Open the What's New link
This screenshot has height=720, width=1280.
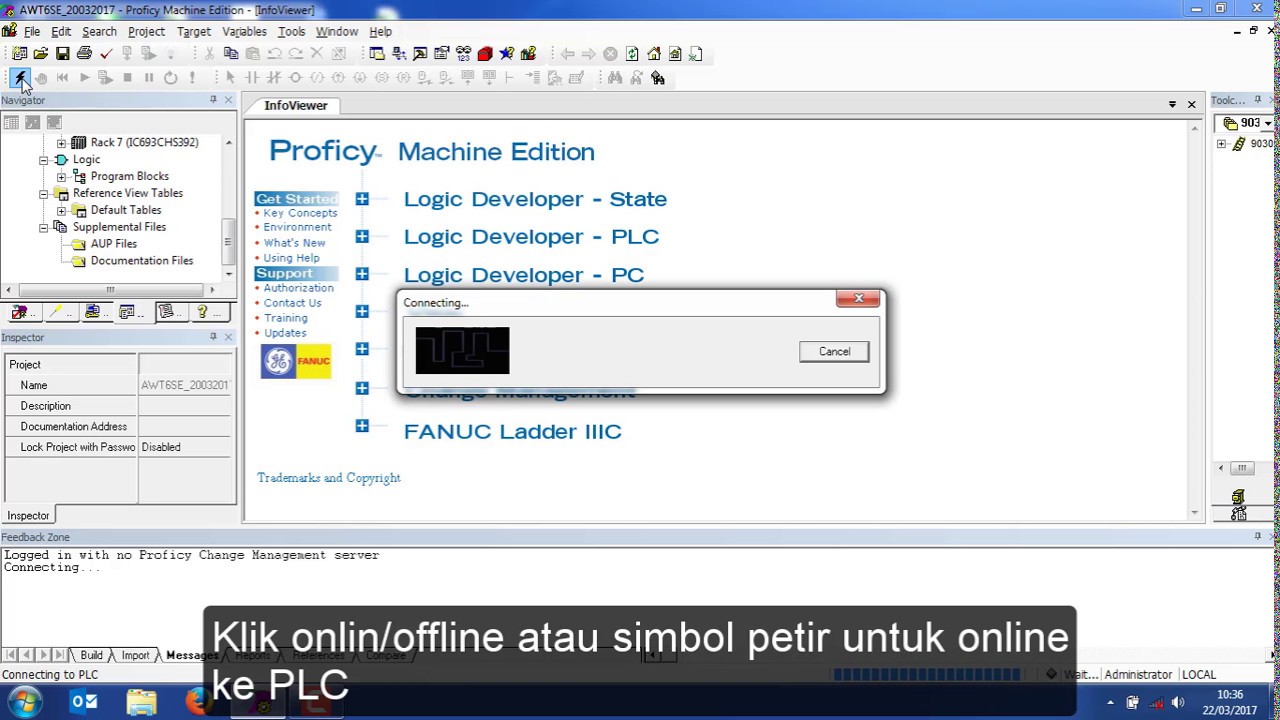(x=294, y=243)
